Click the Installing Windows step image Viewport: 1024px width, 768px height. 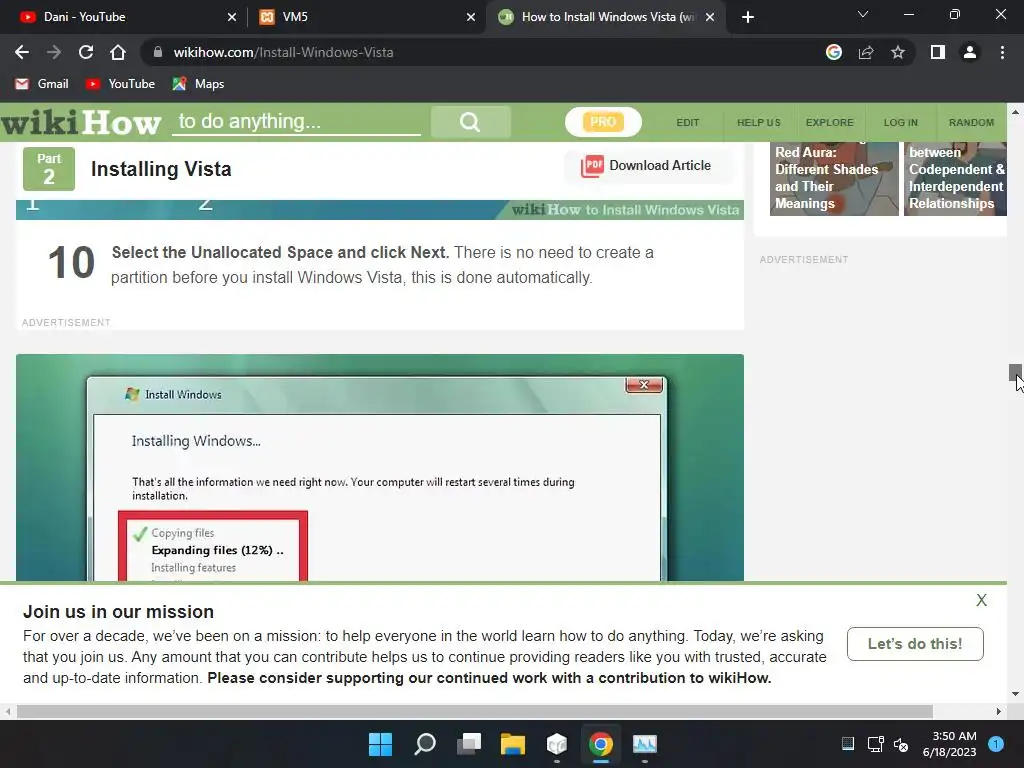click(379, 468)
